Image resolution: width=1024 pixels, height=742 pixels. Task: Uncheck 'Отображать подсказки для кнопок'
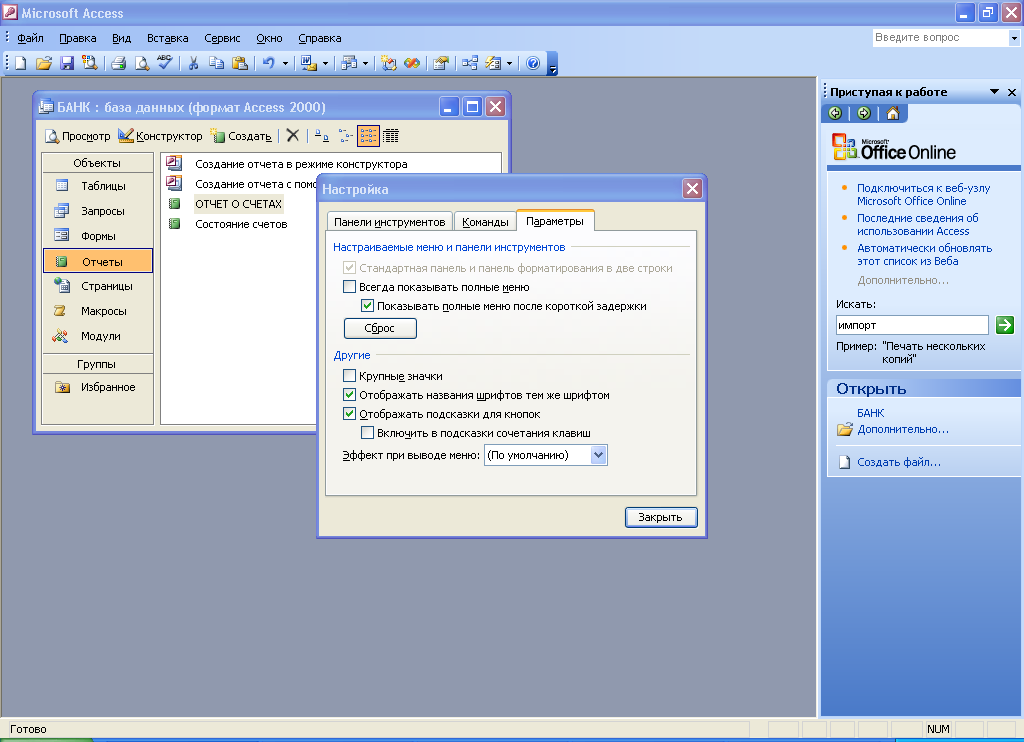[x=349, y=413]
